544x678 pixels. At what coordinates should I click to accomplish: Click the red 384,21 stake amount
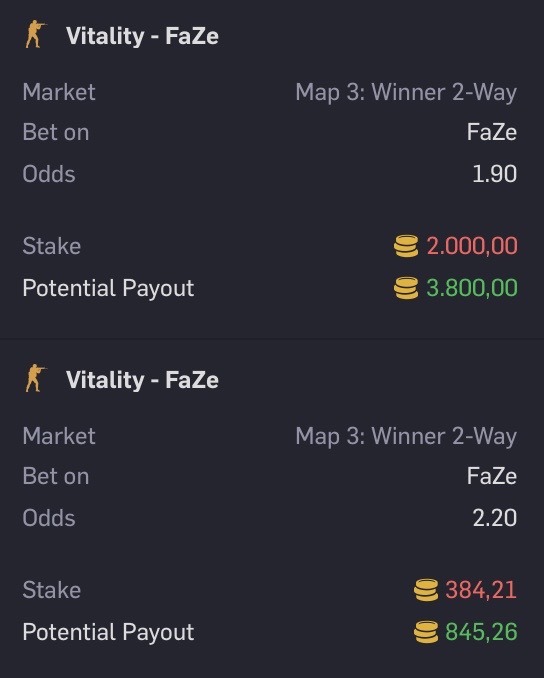tap(481, 590)
